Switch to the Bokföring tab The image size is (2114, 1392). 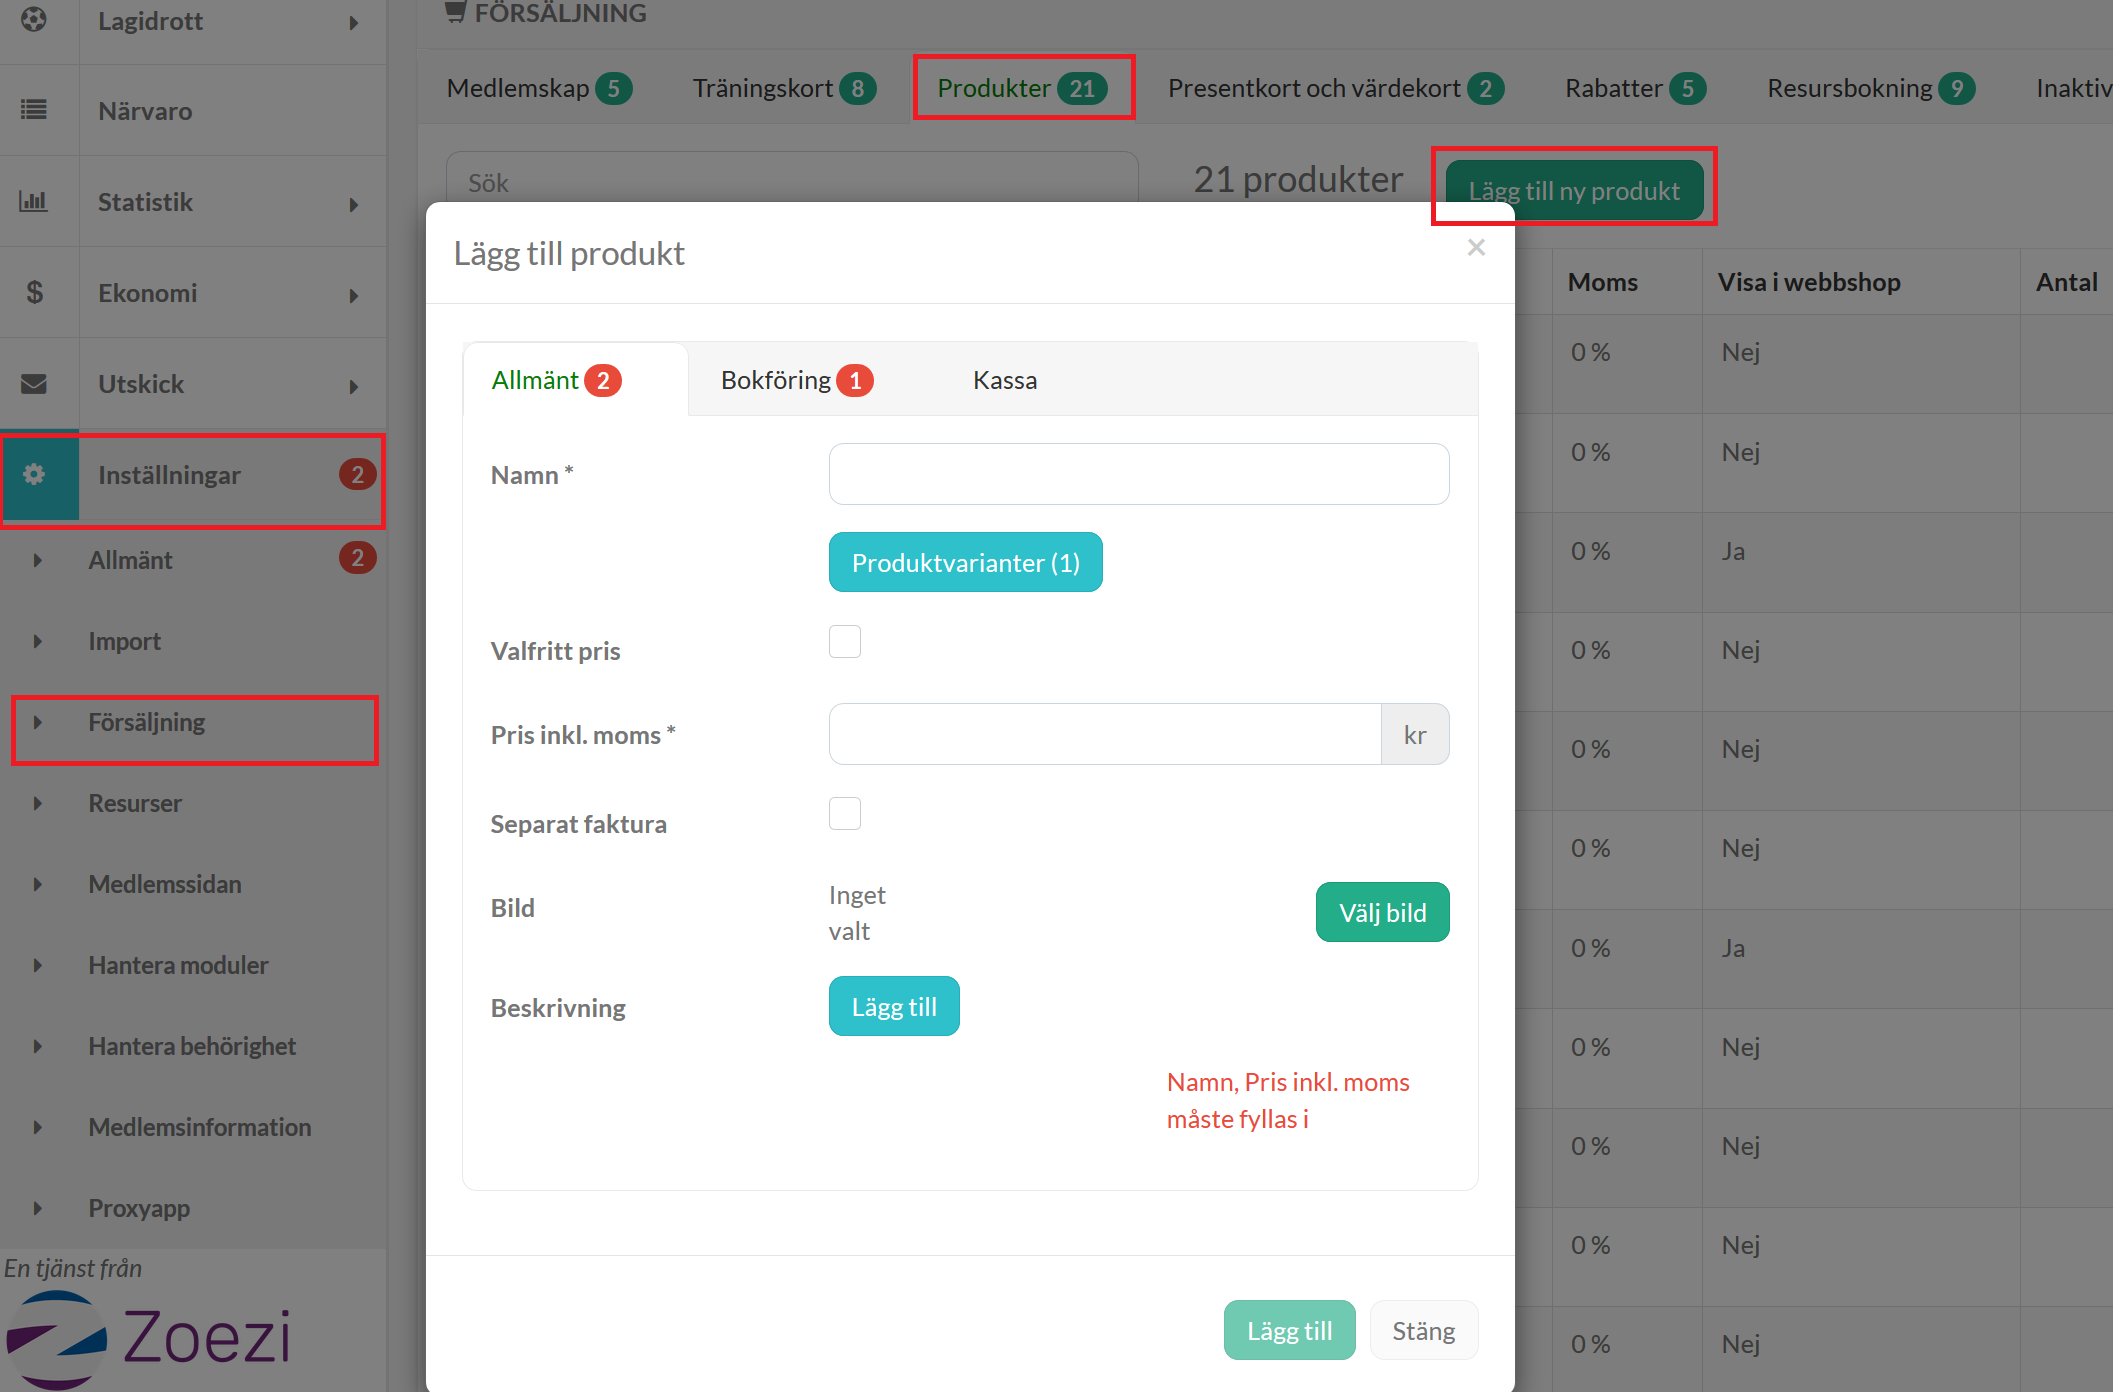click(x=796, y=380)
